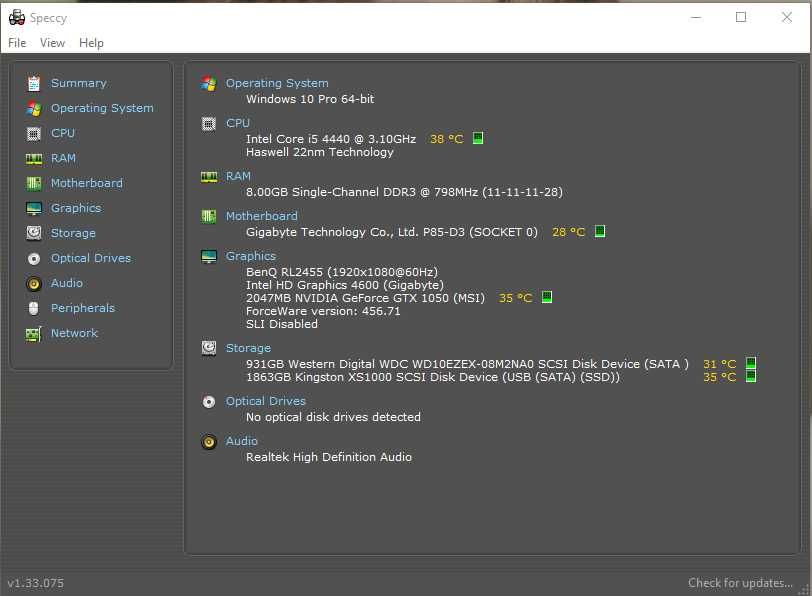
Task: Click the text Haswell 22nm Technology
Action: (320, 152)
